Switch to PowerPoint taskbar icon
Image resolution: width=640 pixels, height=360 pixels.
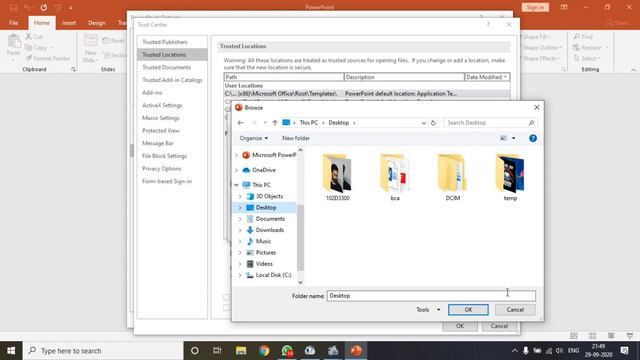[356, 351]
